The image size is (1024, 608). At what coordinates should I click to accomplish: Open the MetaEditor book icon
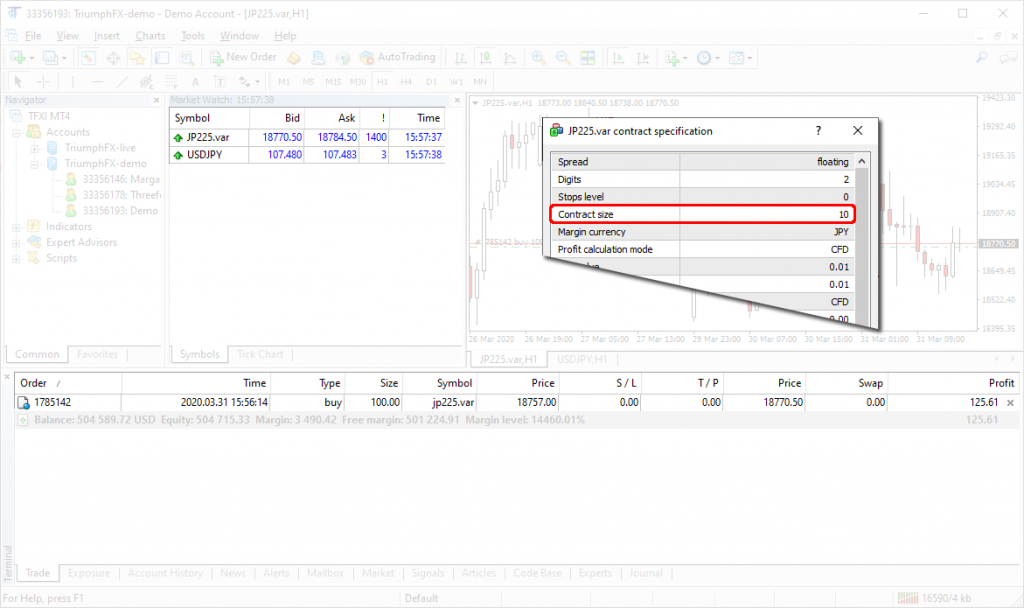pos(294,58)
